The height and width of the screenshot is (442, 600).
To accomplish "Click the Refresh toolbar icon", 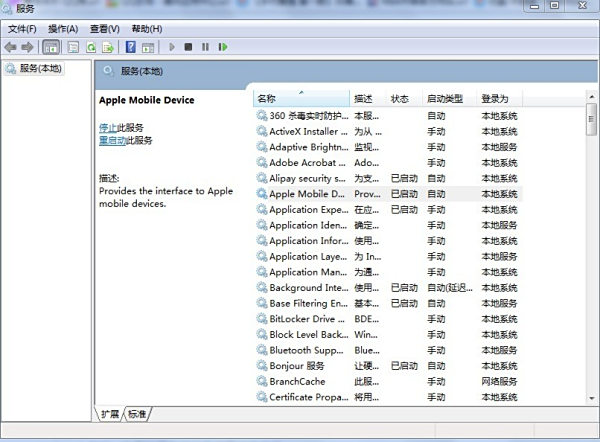I will point(91,47).
